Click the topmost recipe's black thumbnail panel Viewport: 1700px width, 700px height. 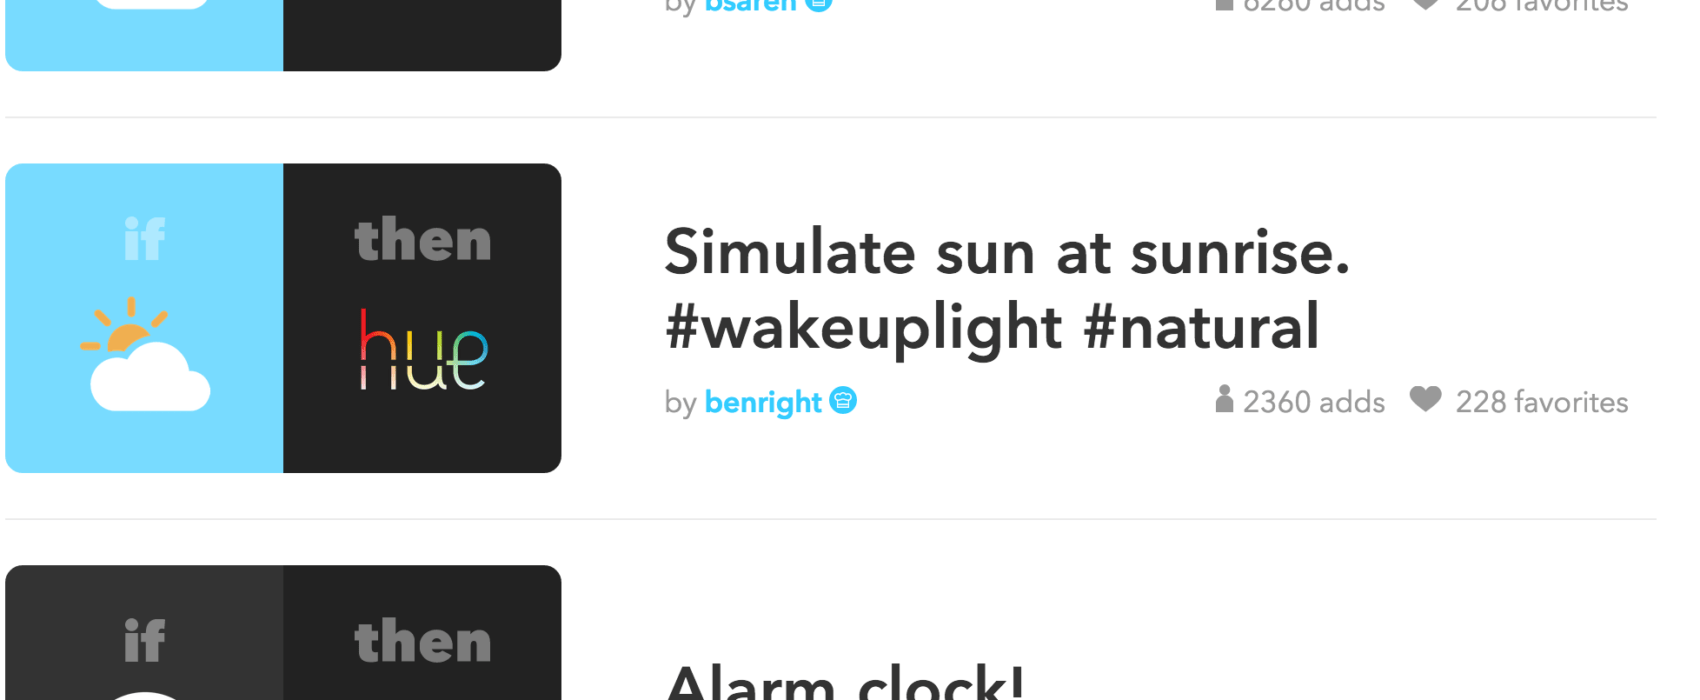pos(422,35)
